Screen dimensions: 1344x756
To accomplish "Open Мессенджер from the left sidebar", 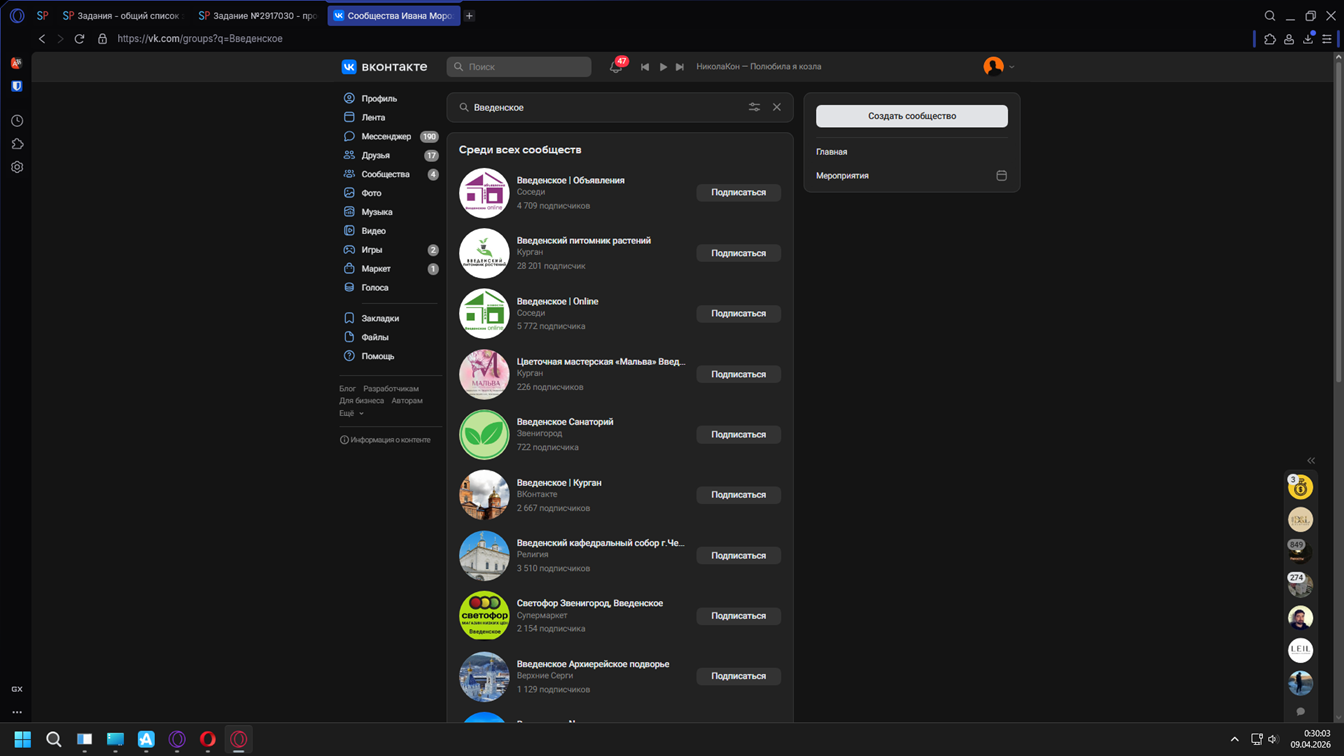I will (386, 137).
